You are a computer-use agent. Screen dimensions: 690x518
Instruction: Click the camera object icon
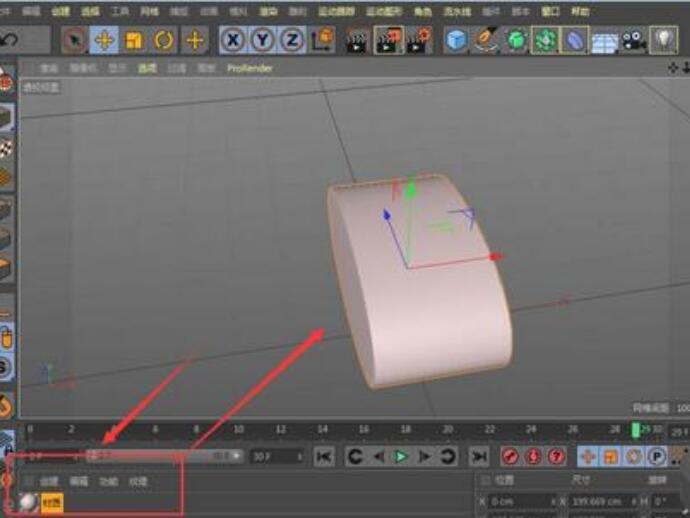point(633,40)
